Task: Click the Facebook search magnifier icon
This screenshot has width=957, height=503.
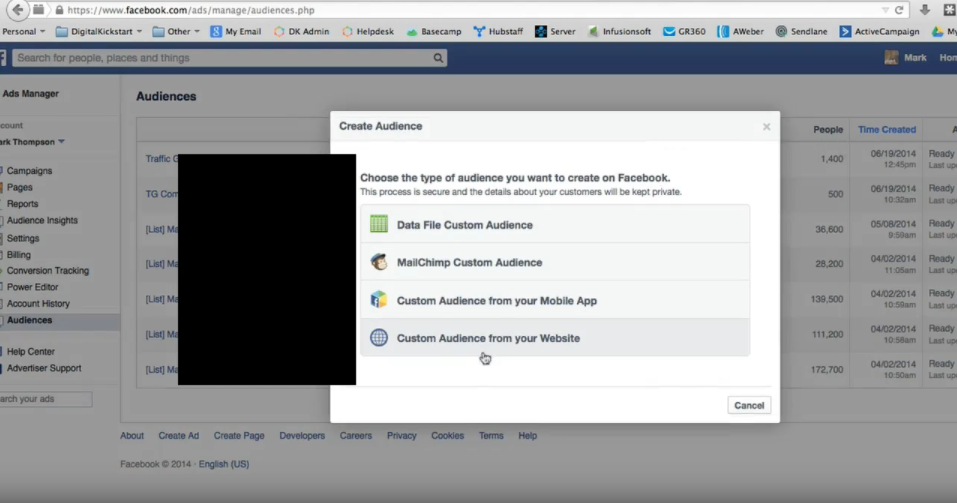Action: point(438,58)
